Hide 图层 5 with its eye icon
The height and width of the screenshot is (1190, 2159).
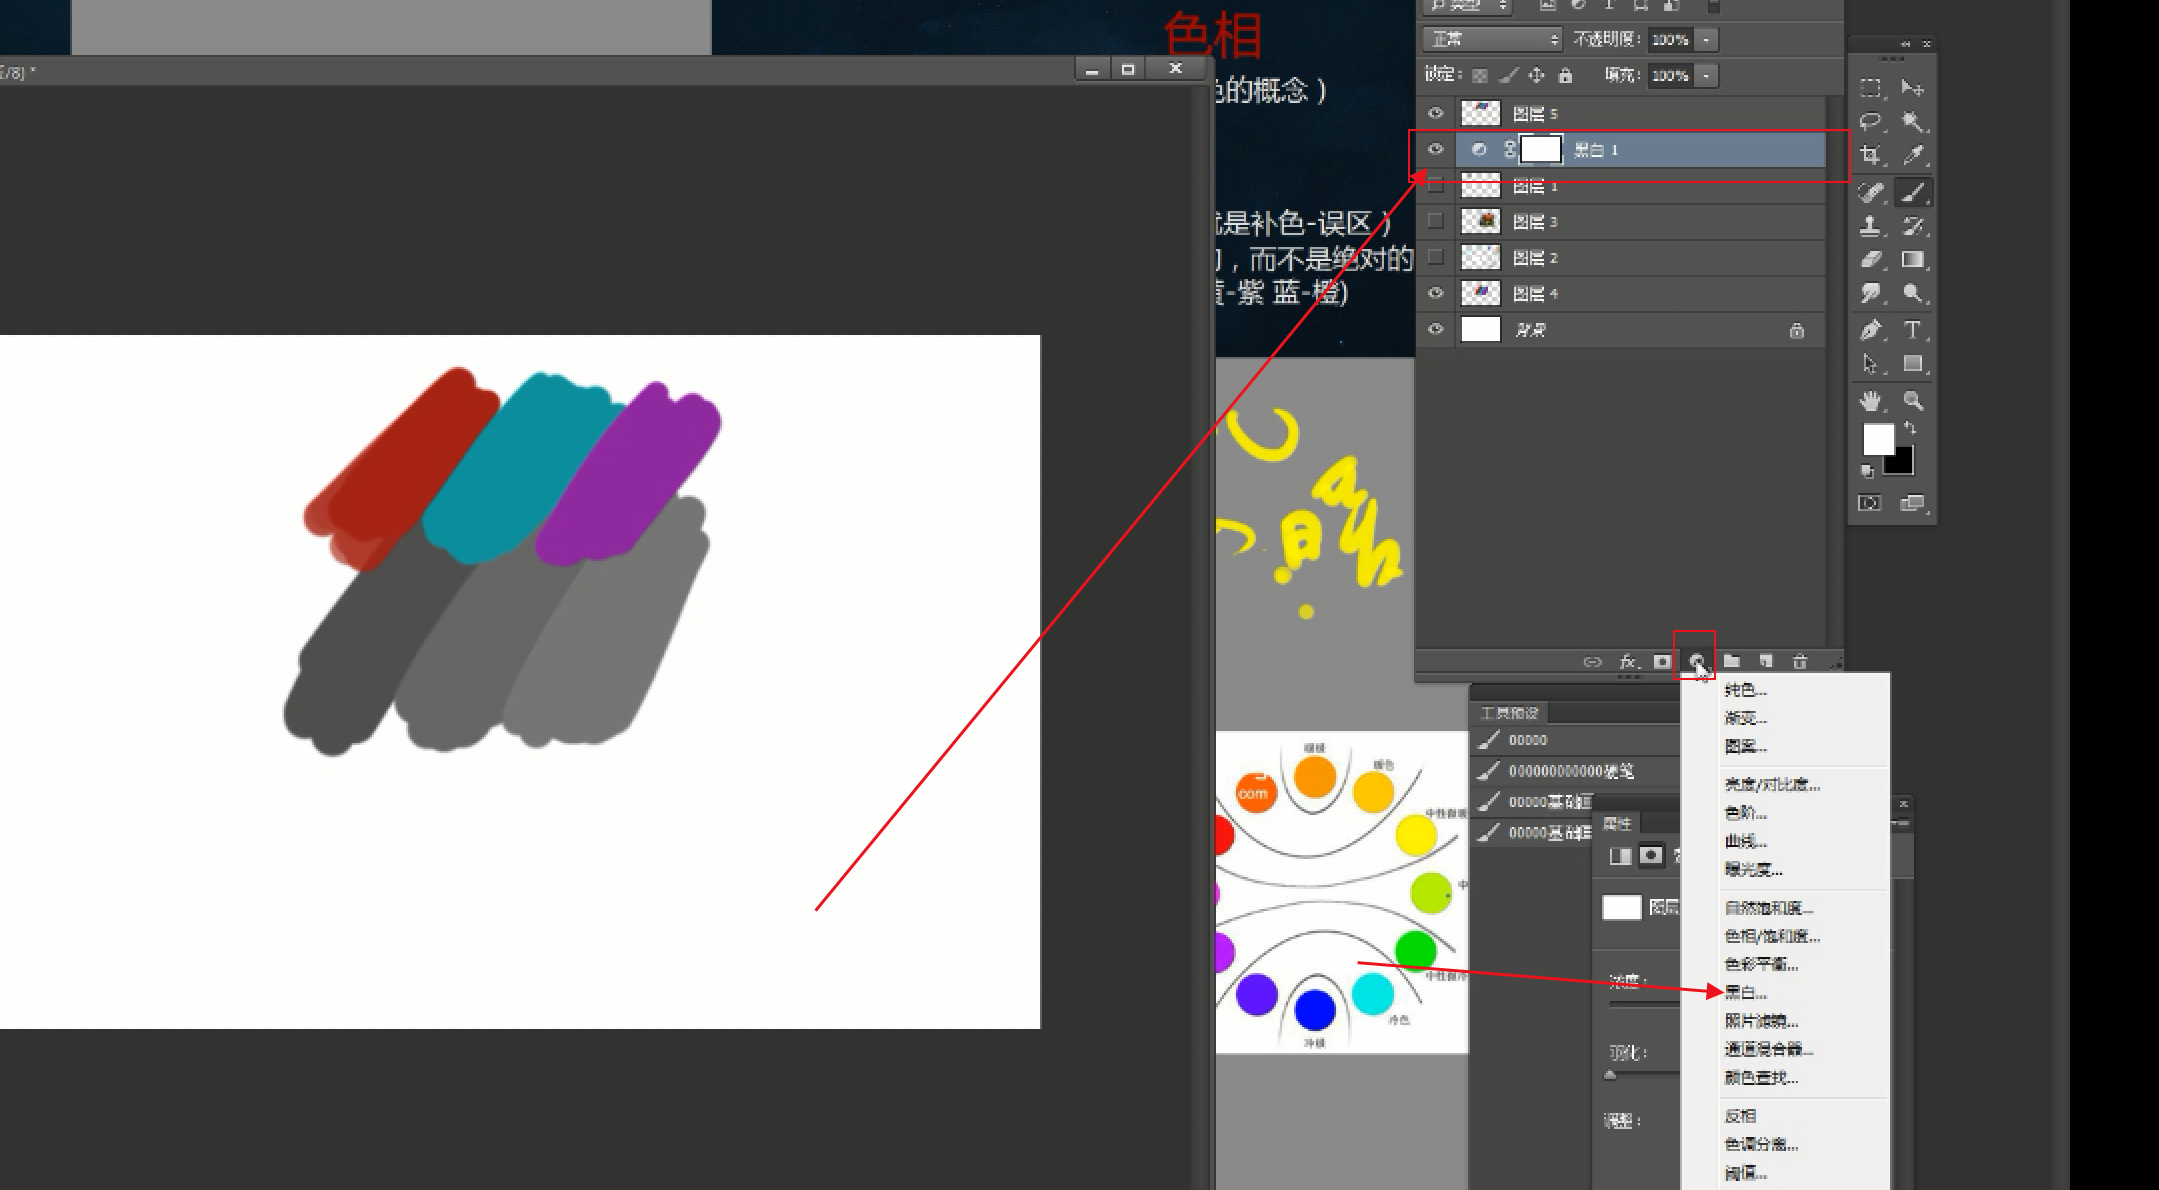tap(1436, 113)
